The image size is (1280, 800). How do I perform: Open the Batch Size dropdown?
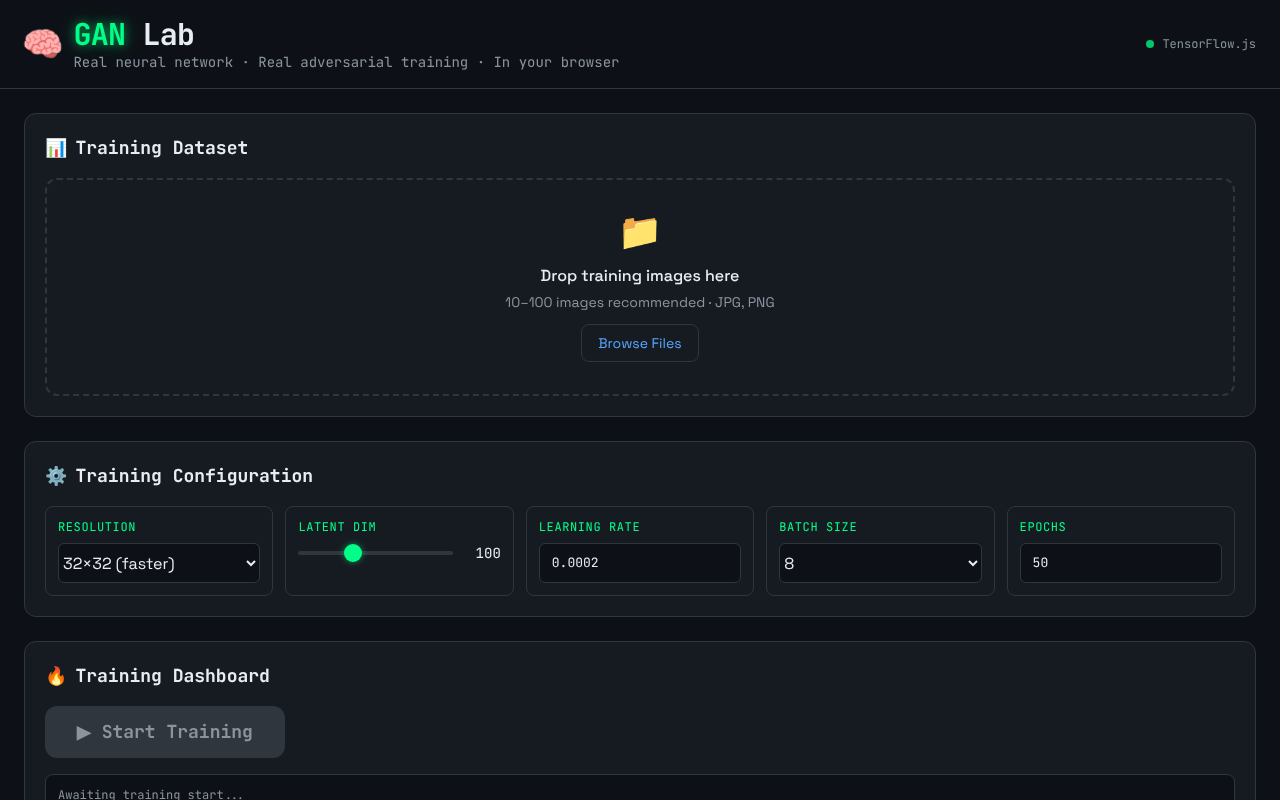pos(880,563)
